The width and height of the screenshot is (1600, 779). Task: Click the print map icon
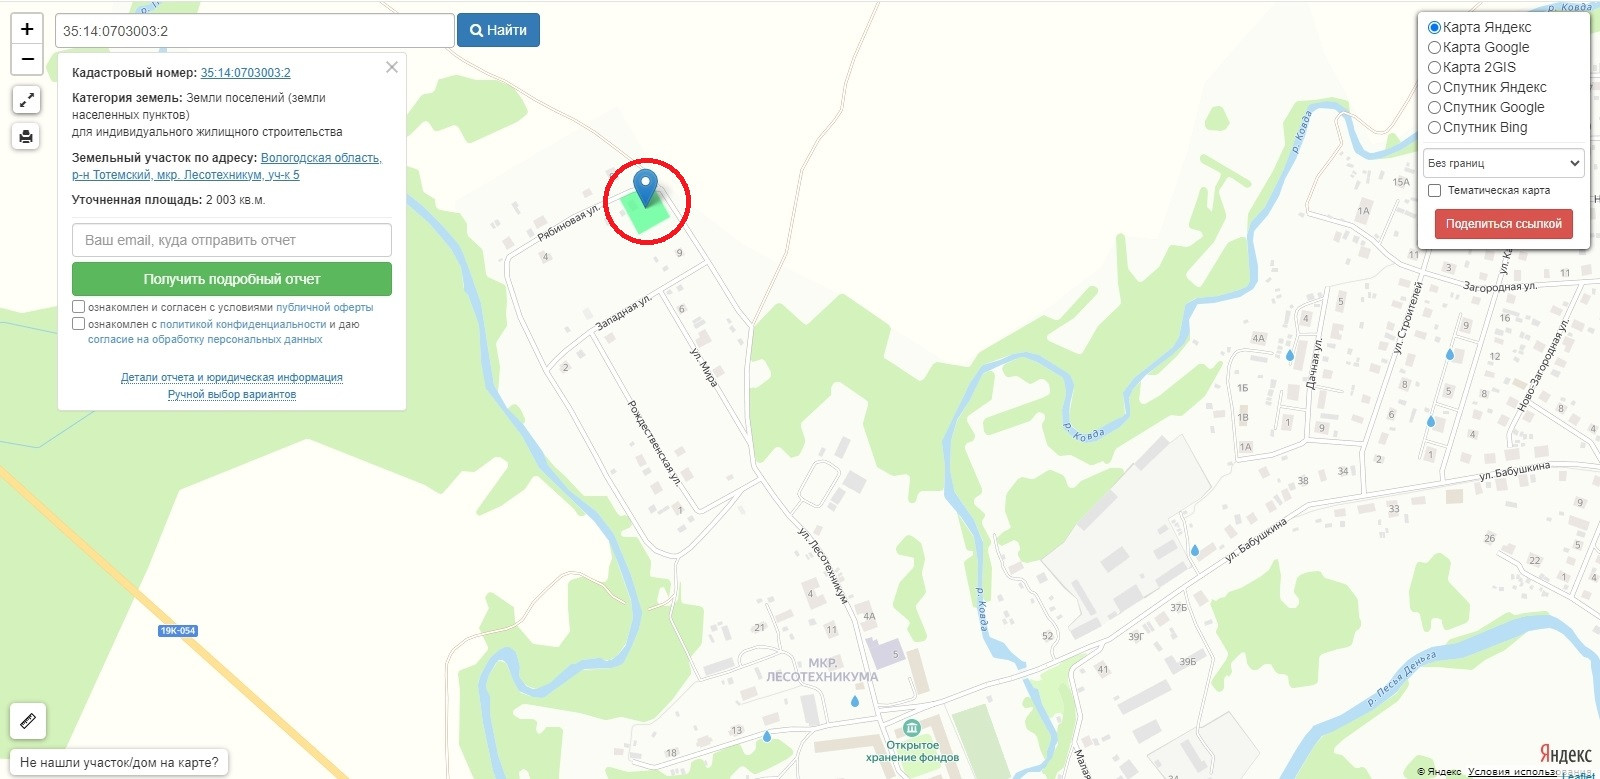click(x=26, y=136)
